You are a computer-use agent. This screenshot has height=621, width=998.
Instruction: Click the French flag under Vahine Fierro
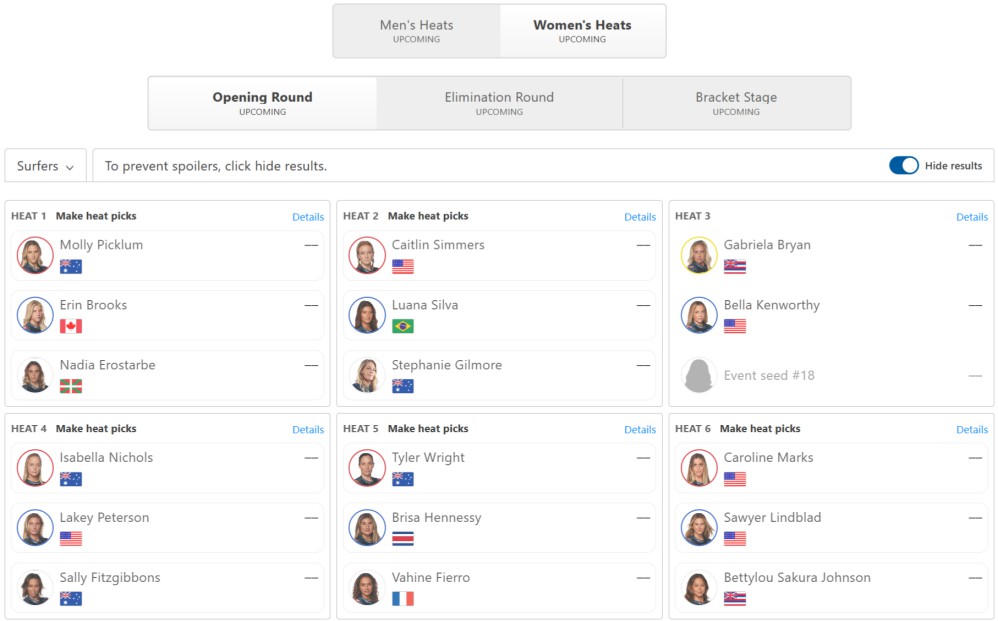[x=403, y=599]
